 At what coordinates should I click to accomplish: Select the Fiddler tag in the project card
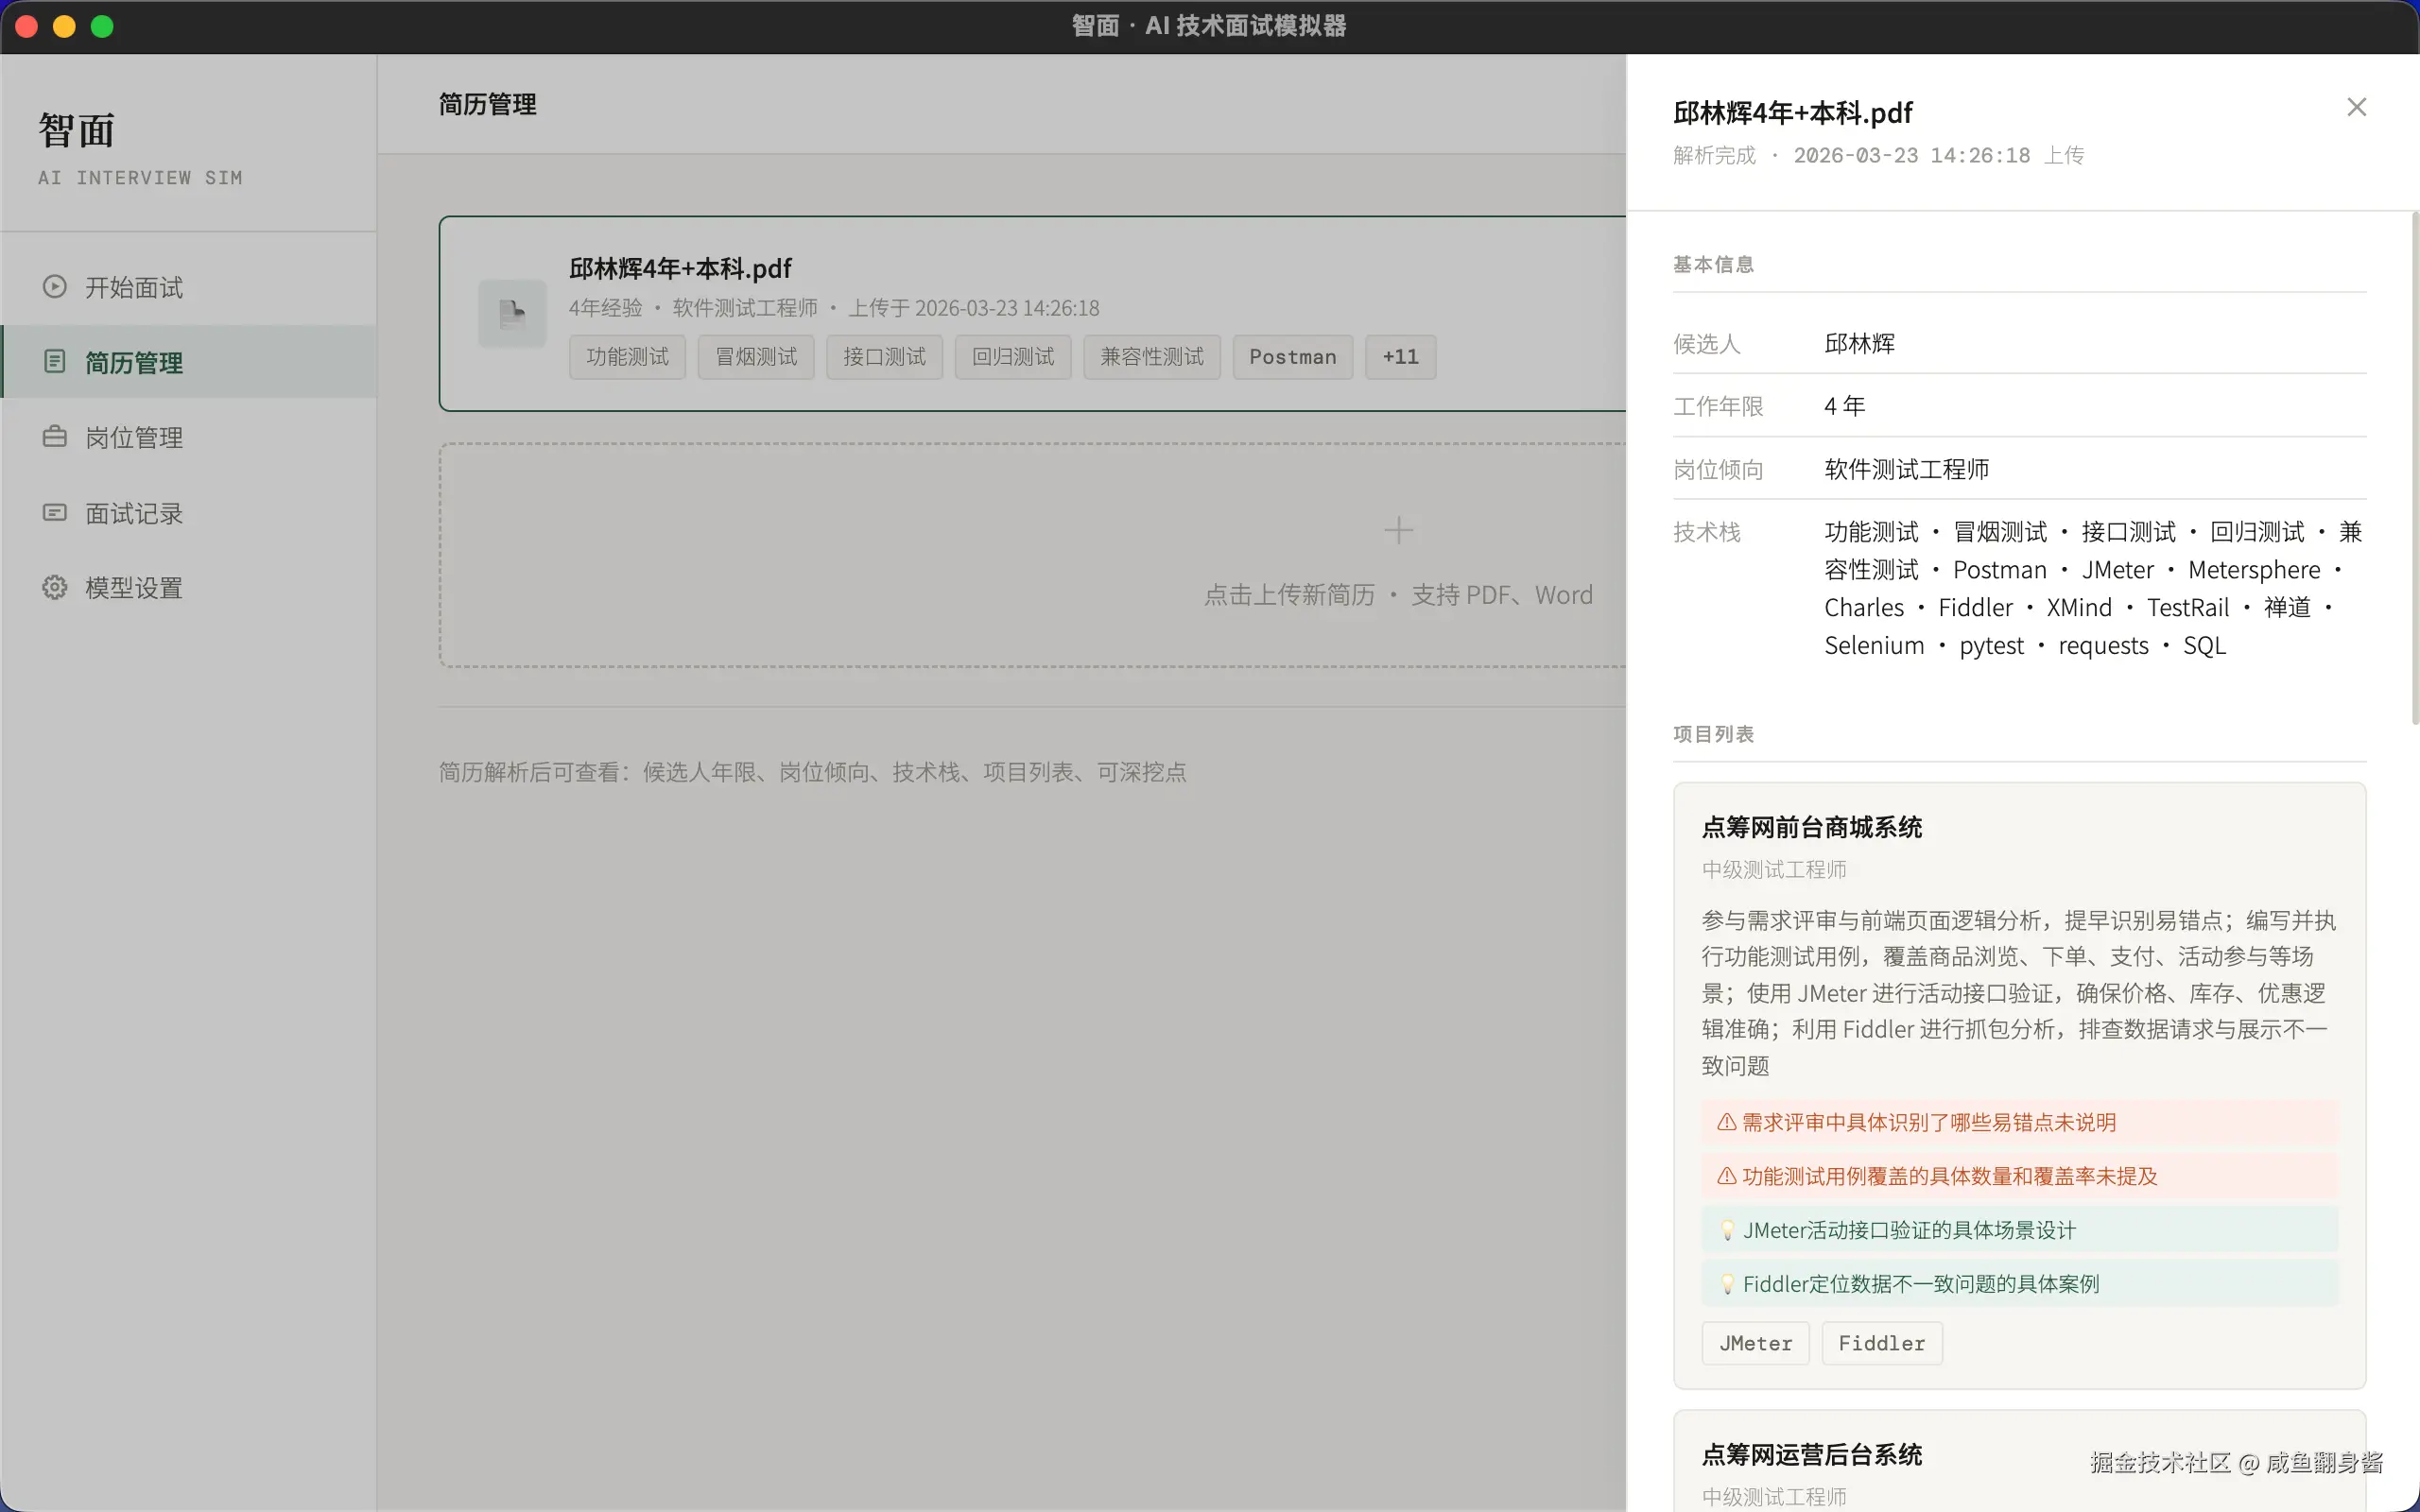(x=1879, y=1342)
